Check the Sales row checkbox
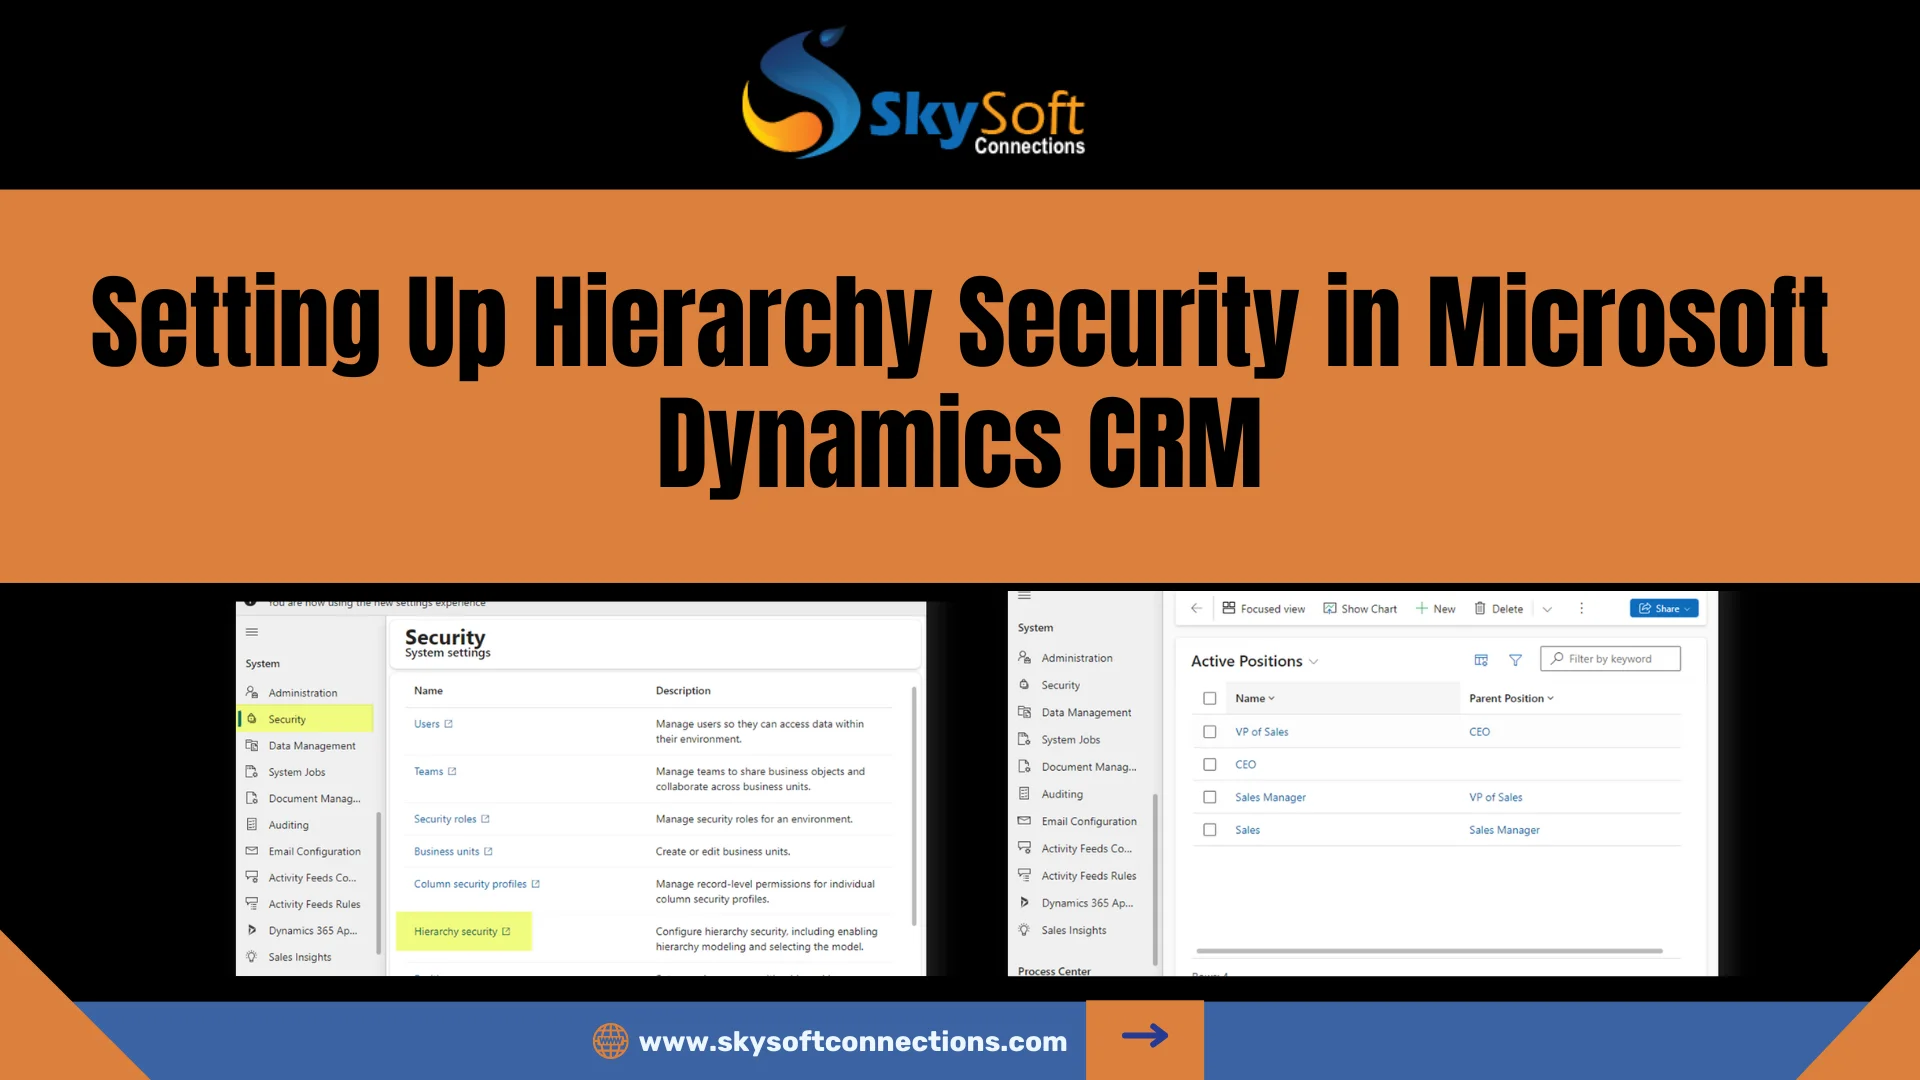 click(1210, 830)
